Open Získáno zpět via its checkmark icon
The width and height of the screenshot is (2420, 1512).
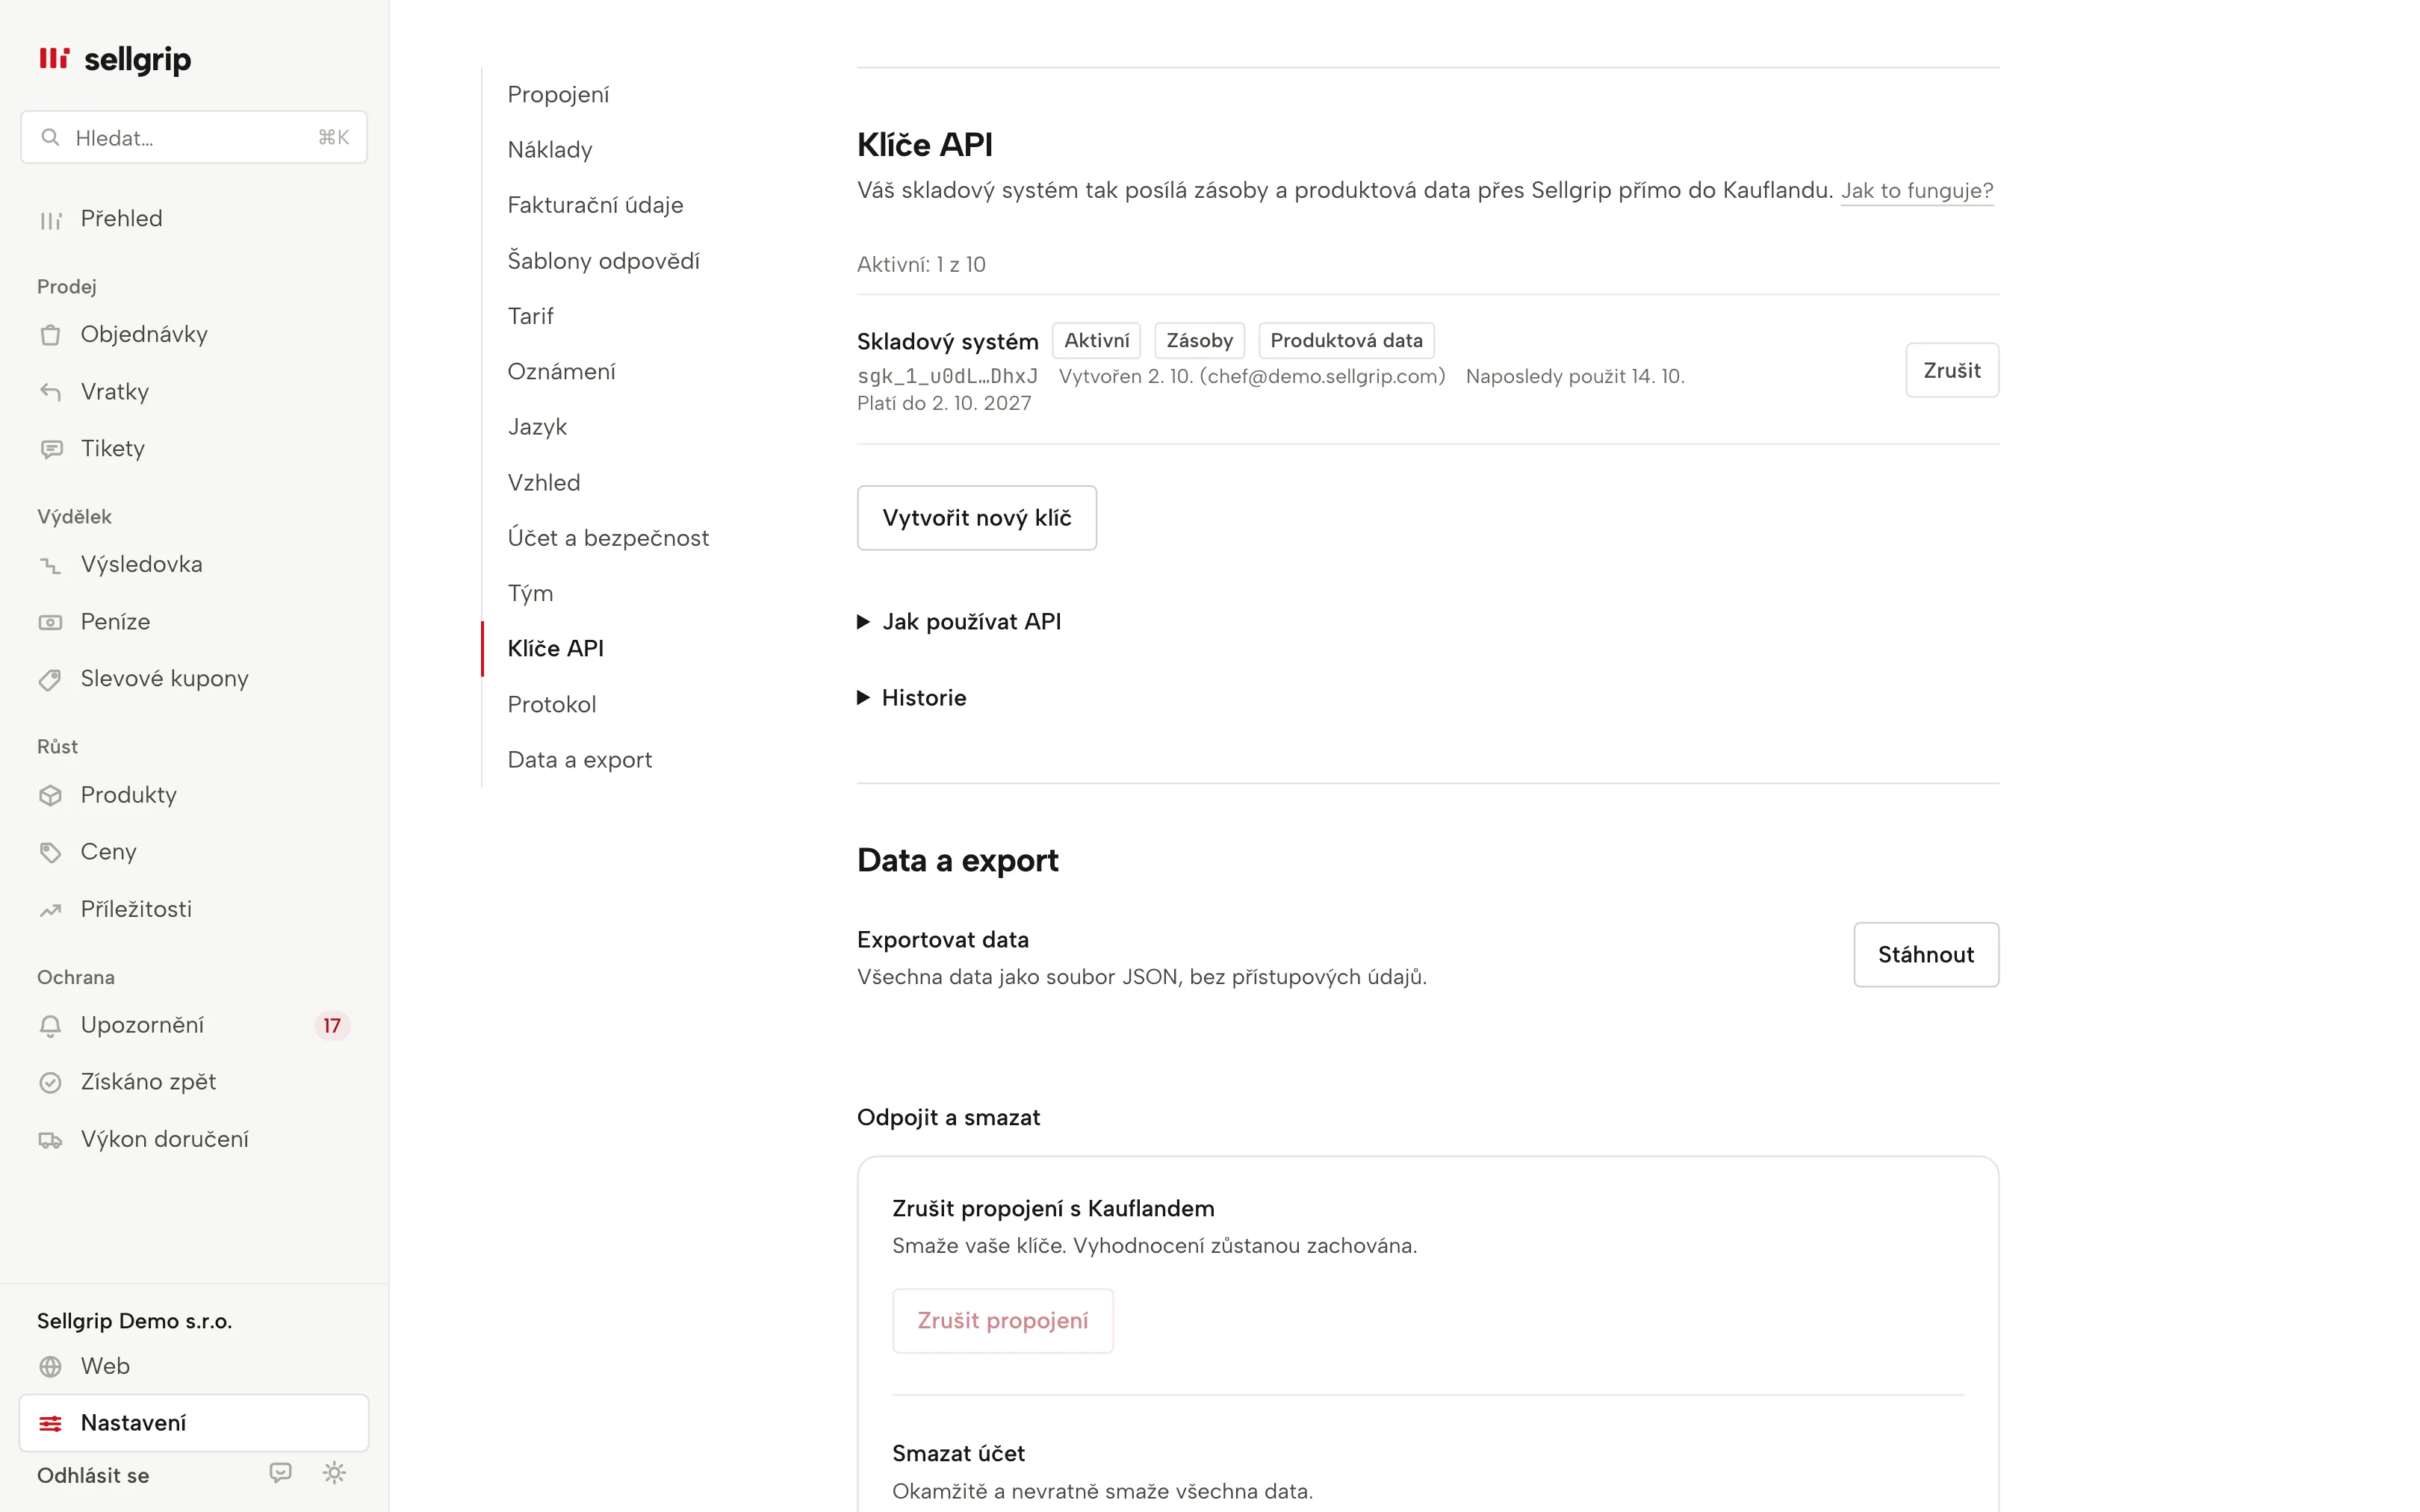(x=50, y=1082)
